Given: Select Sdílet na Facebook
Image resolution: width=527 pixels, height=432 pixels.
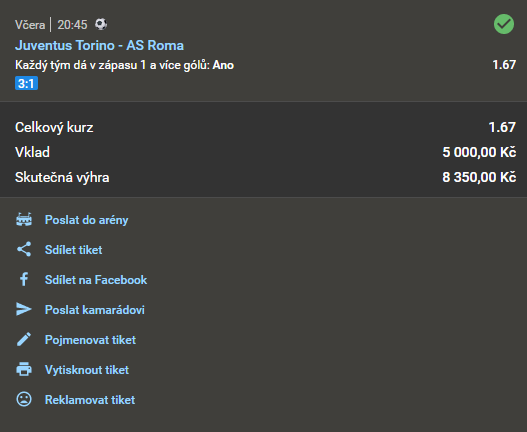Looking at the screenshot, I should (96, 280).
